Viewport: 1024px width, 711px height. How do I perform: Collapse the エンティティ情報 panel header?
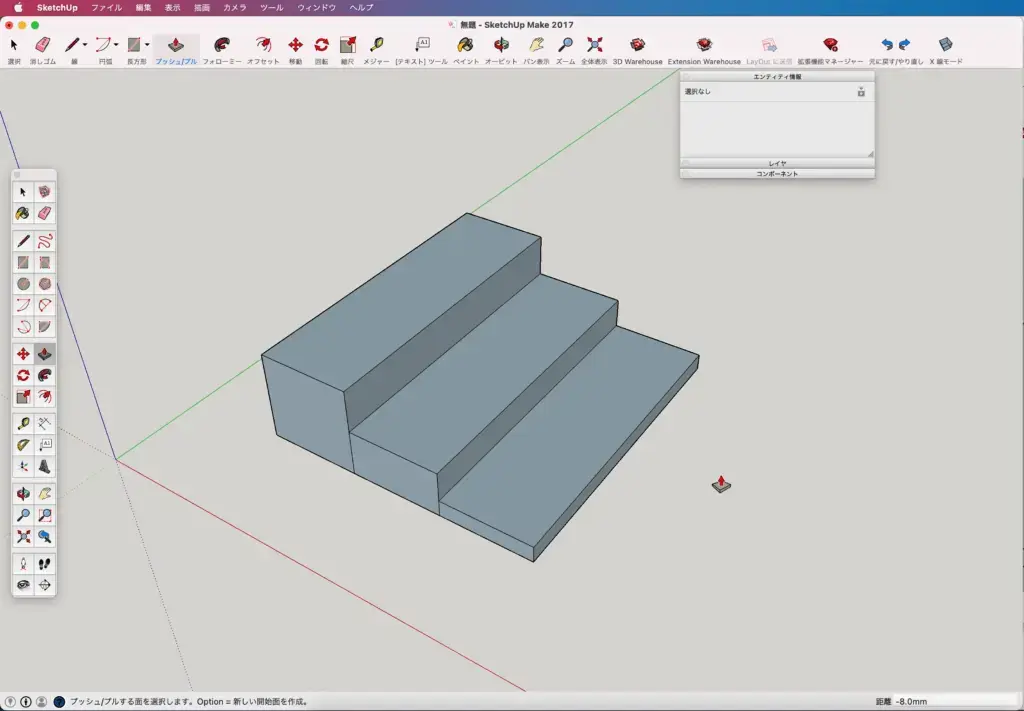point(777,76)
